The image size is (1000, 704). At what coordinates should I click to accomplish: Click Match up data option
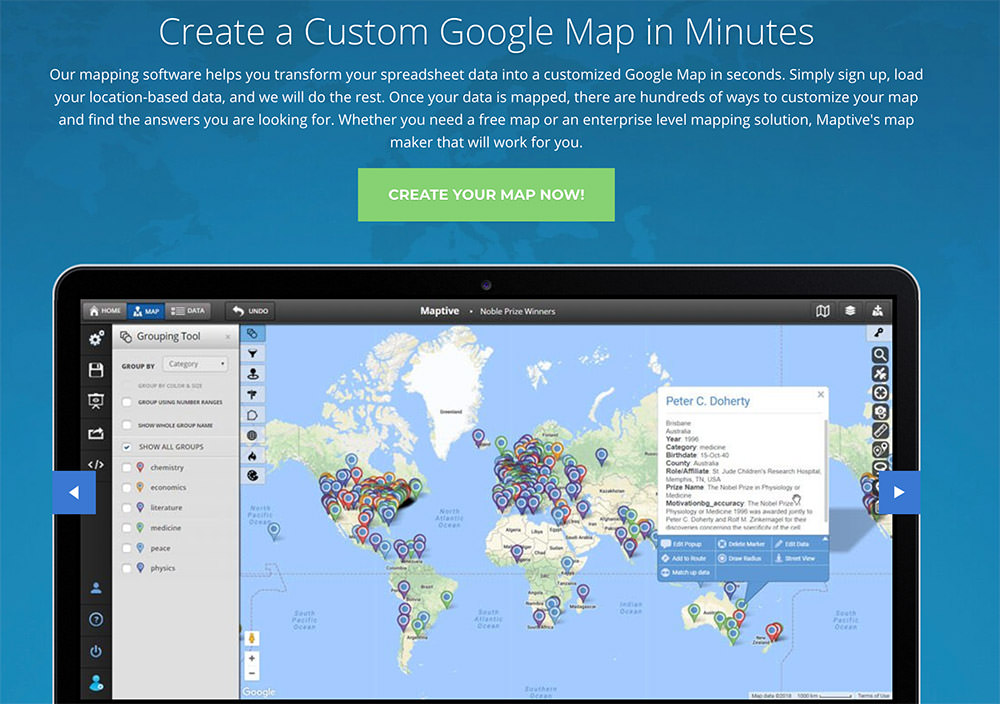point(686,572)
